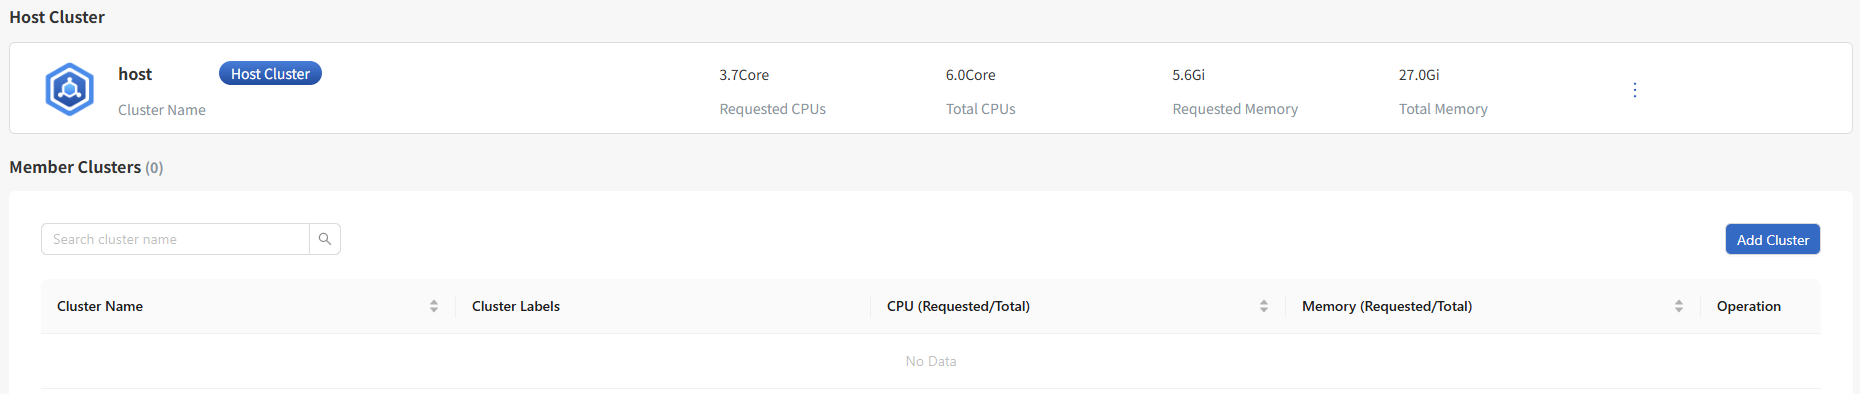This screenshot has width=1860, height=394.
Task: Click the host cluster hexagon logo icon
Action: click(70, 89)
